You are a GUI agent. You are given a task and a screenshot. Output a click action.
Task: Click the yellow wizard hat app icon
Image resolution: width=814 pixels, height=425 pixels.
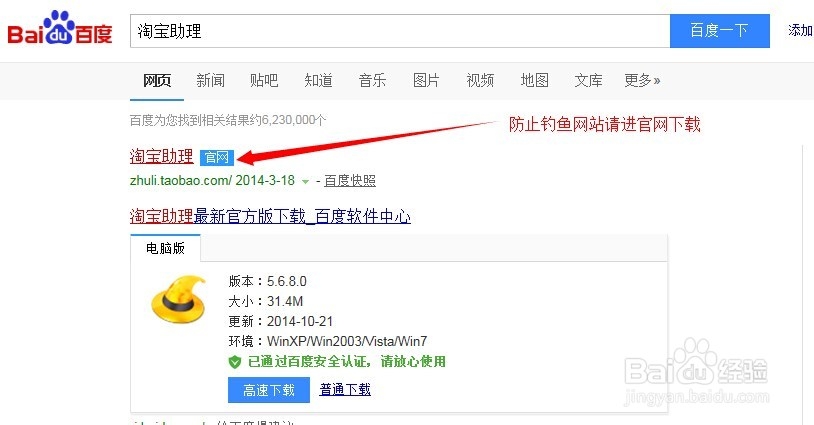(179, 299)
